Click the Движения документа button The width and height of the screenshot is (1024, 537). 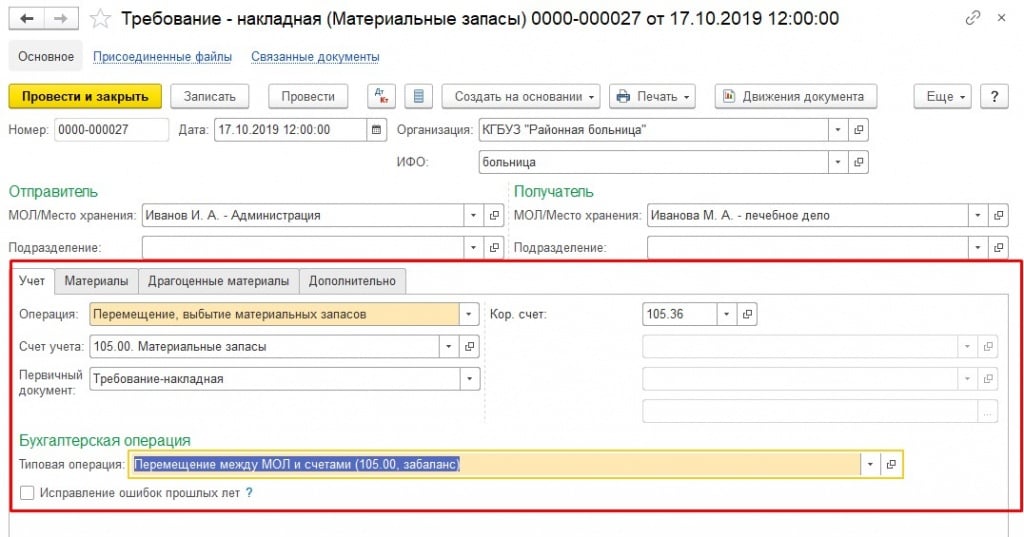(795, 96)
